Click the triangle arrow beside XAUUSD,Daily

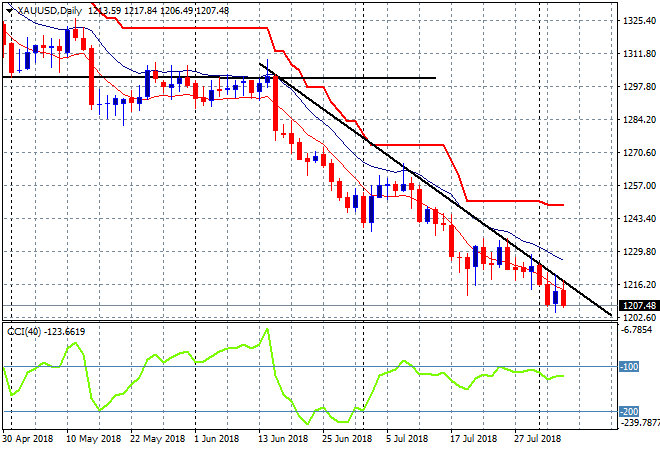tap(9, 11)
